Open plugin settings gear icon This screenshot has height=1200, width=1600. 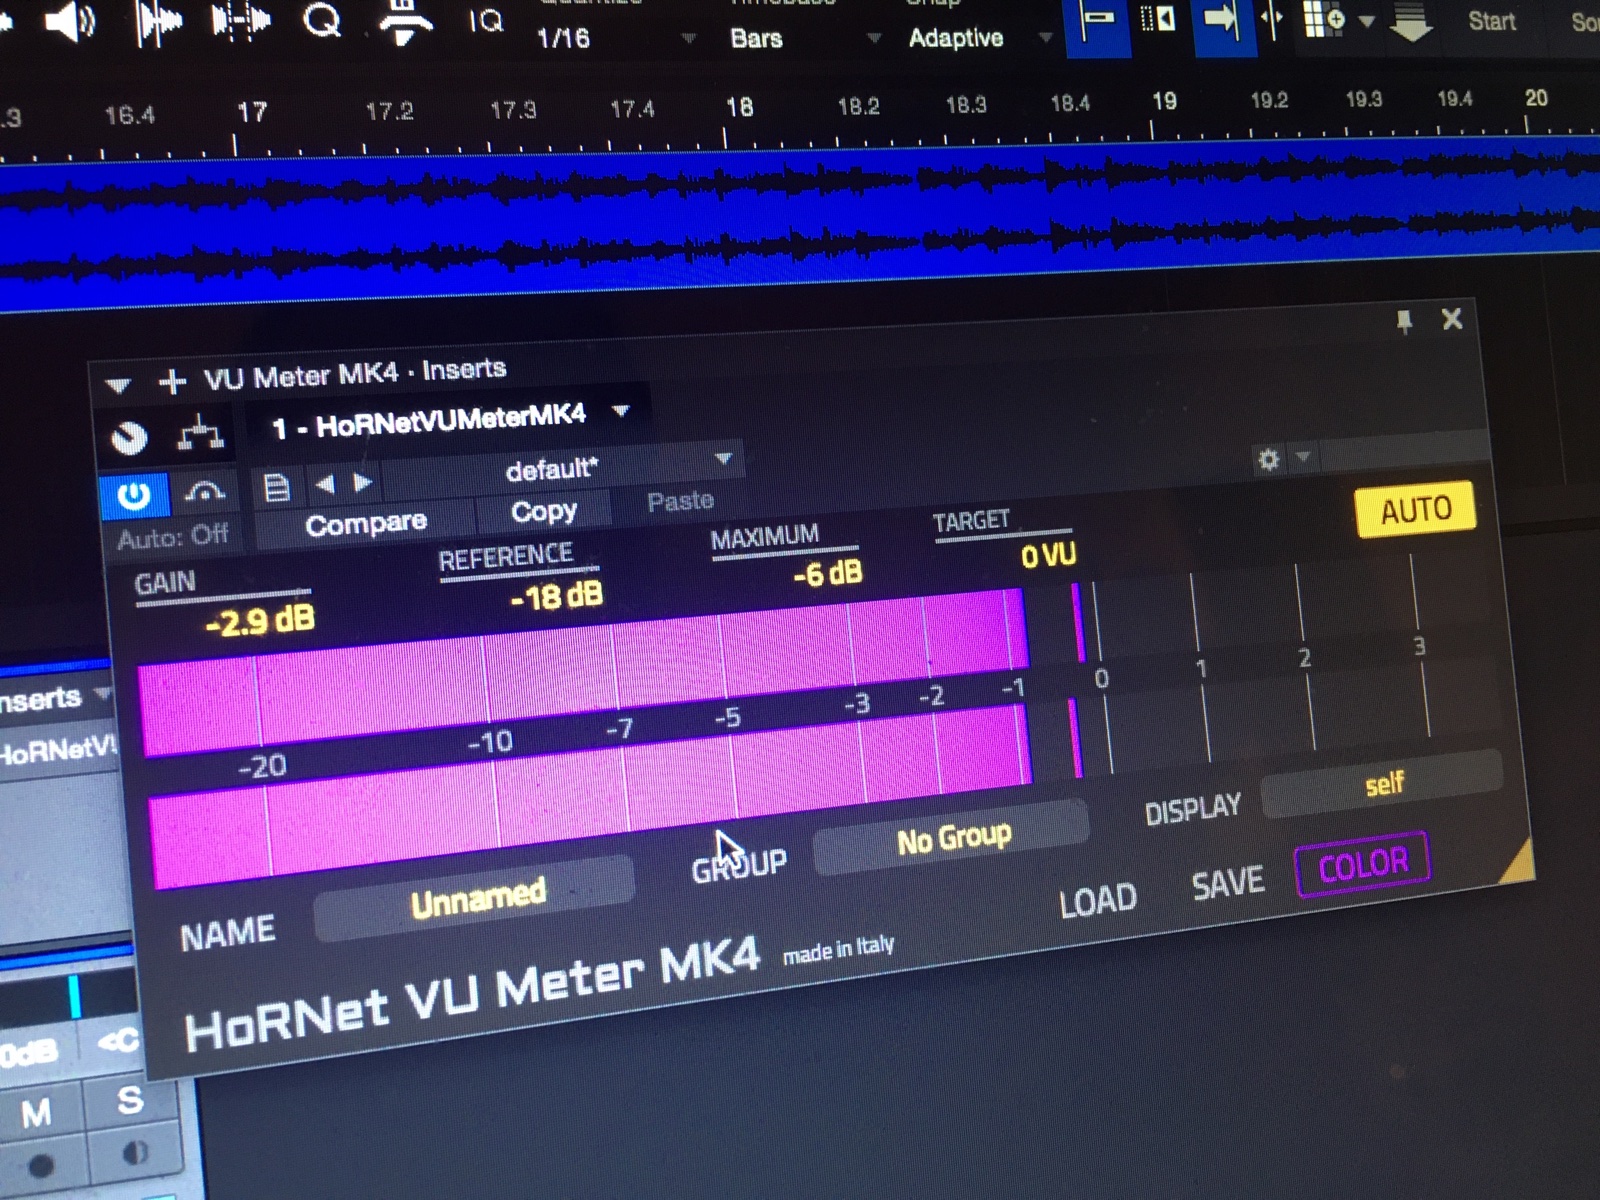tap(1269, 460)
